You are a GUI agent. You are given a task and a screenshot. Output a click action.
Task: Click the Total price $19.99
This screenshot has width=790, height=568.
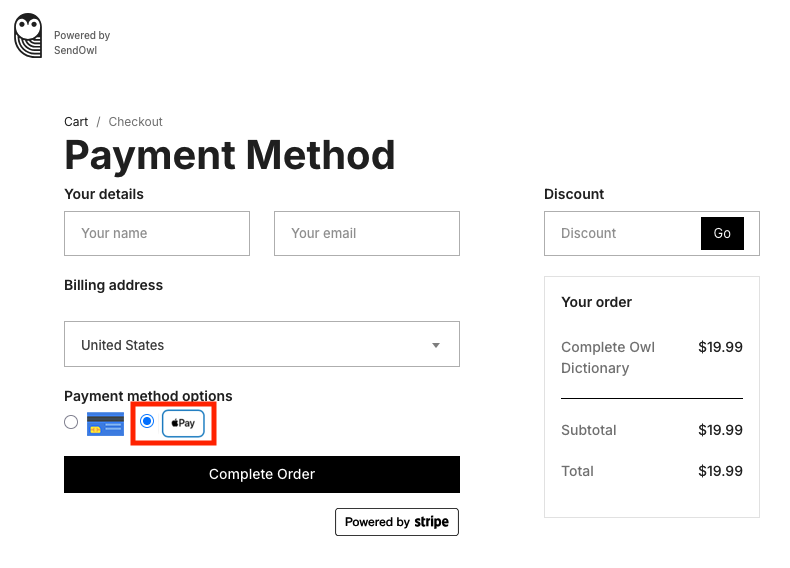pos(720,471)
